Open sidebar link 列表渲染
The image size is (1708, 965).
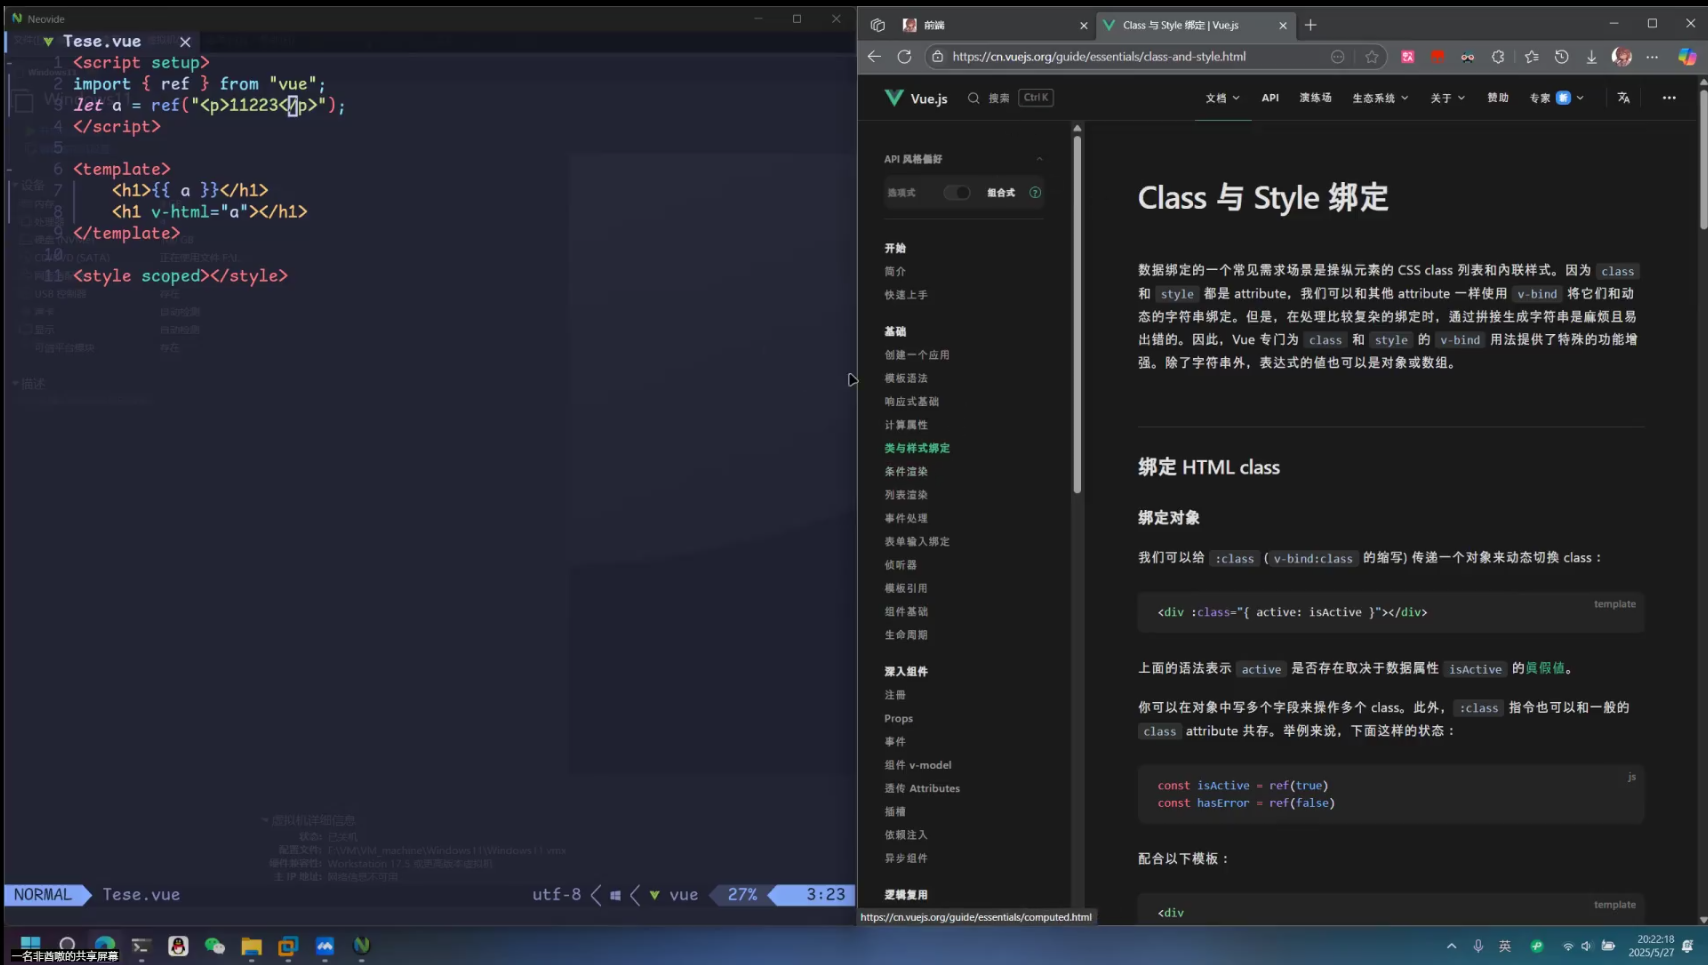pos(906,495)
